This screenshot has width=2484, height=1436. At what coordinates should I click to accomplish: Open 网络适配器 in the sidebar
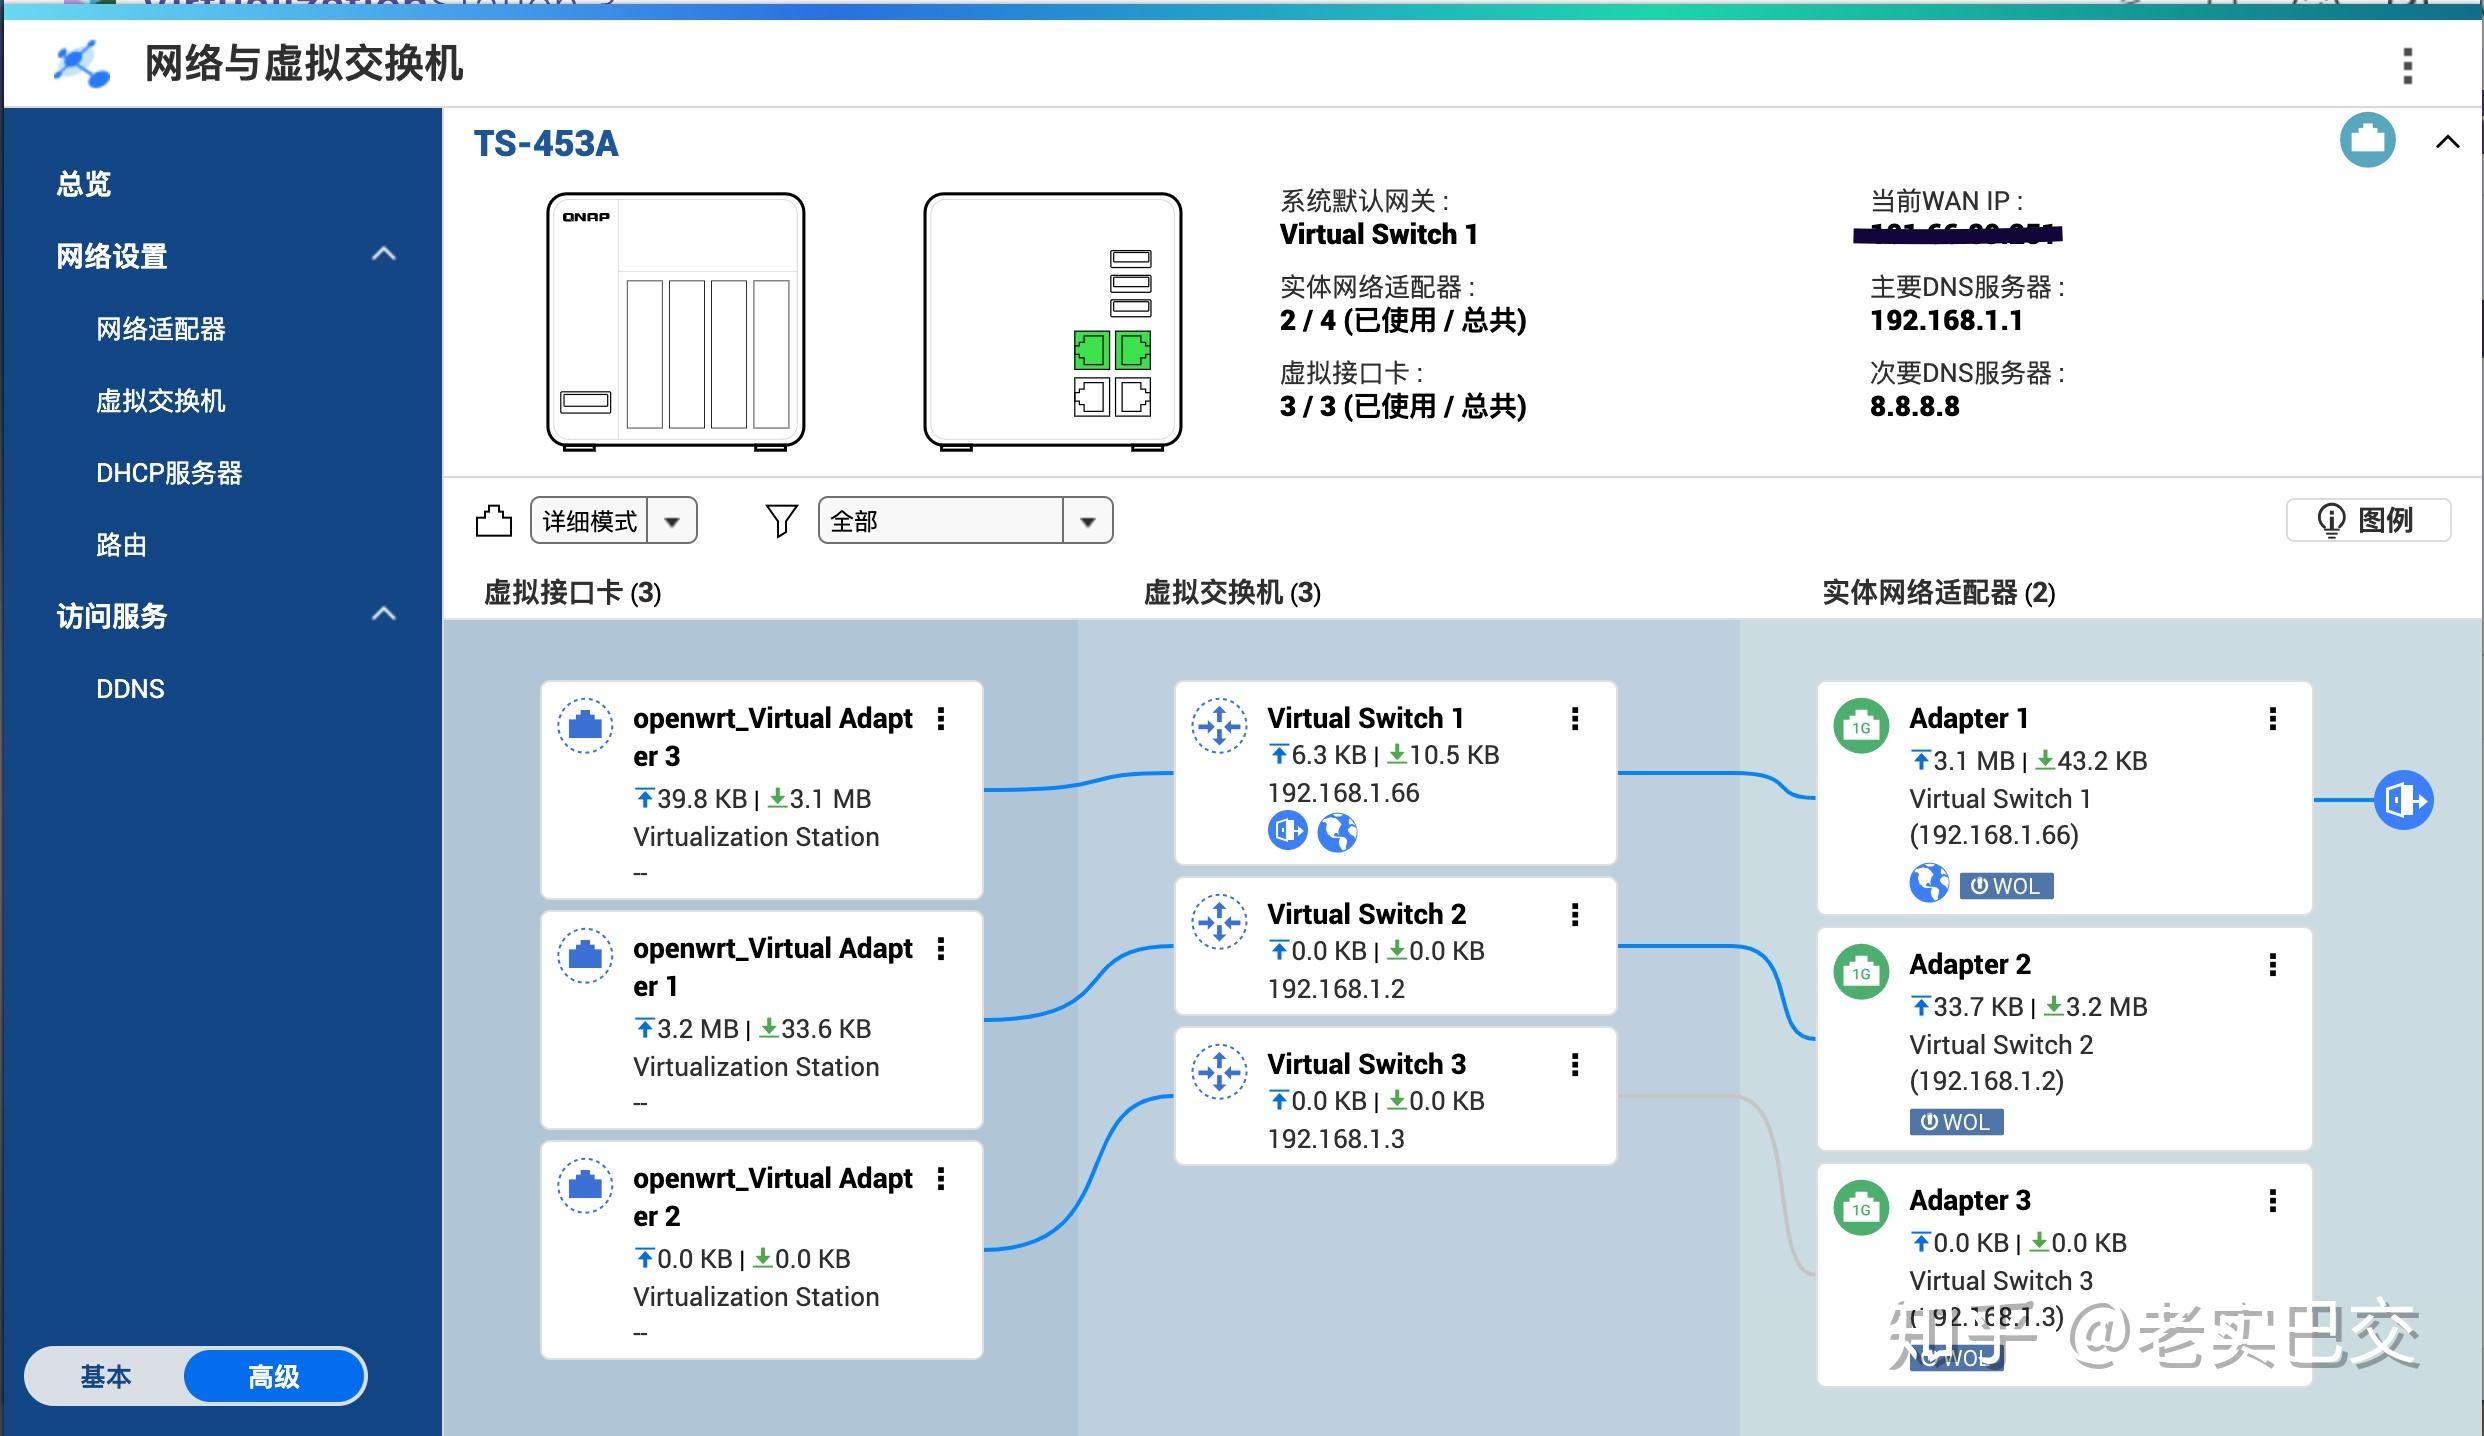pyautogui.click(x=161, y=329)
